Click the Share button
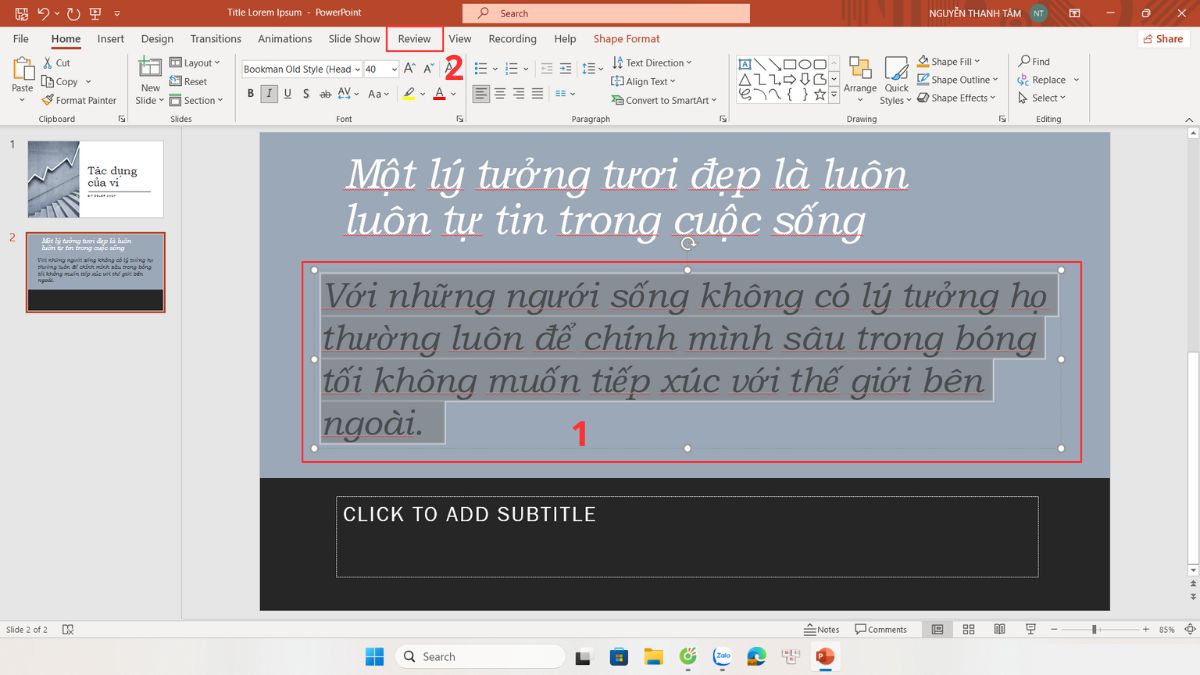The image size is (1200, 675). (x=1163, y=39)
